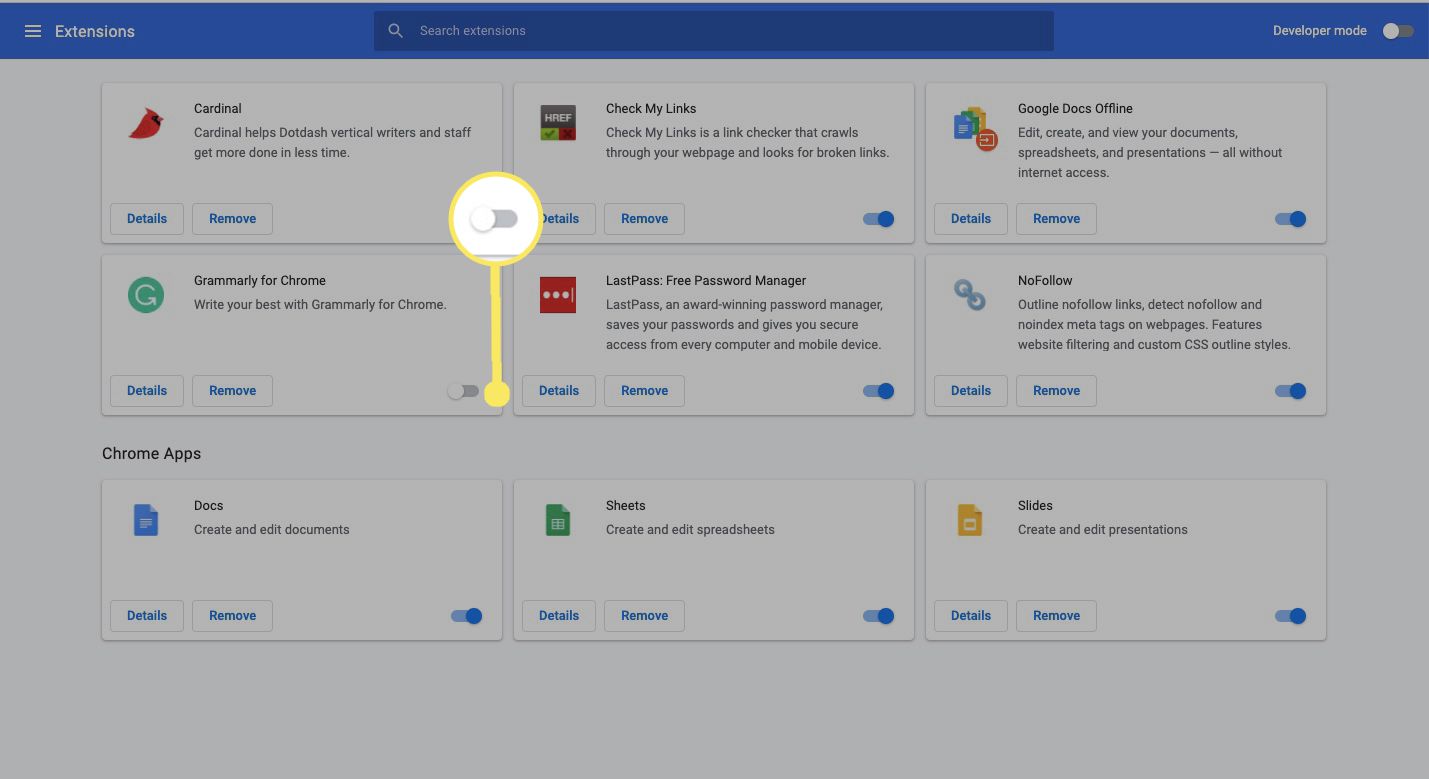Viewport: 1429px width, 779px height.
Task: Enable the Grammarly for Chrome toggle
Action: (x=463, y=391)
